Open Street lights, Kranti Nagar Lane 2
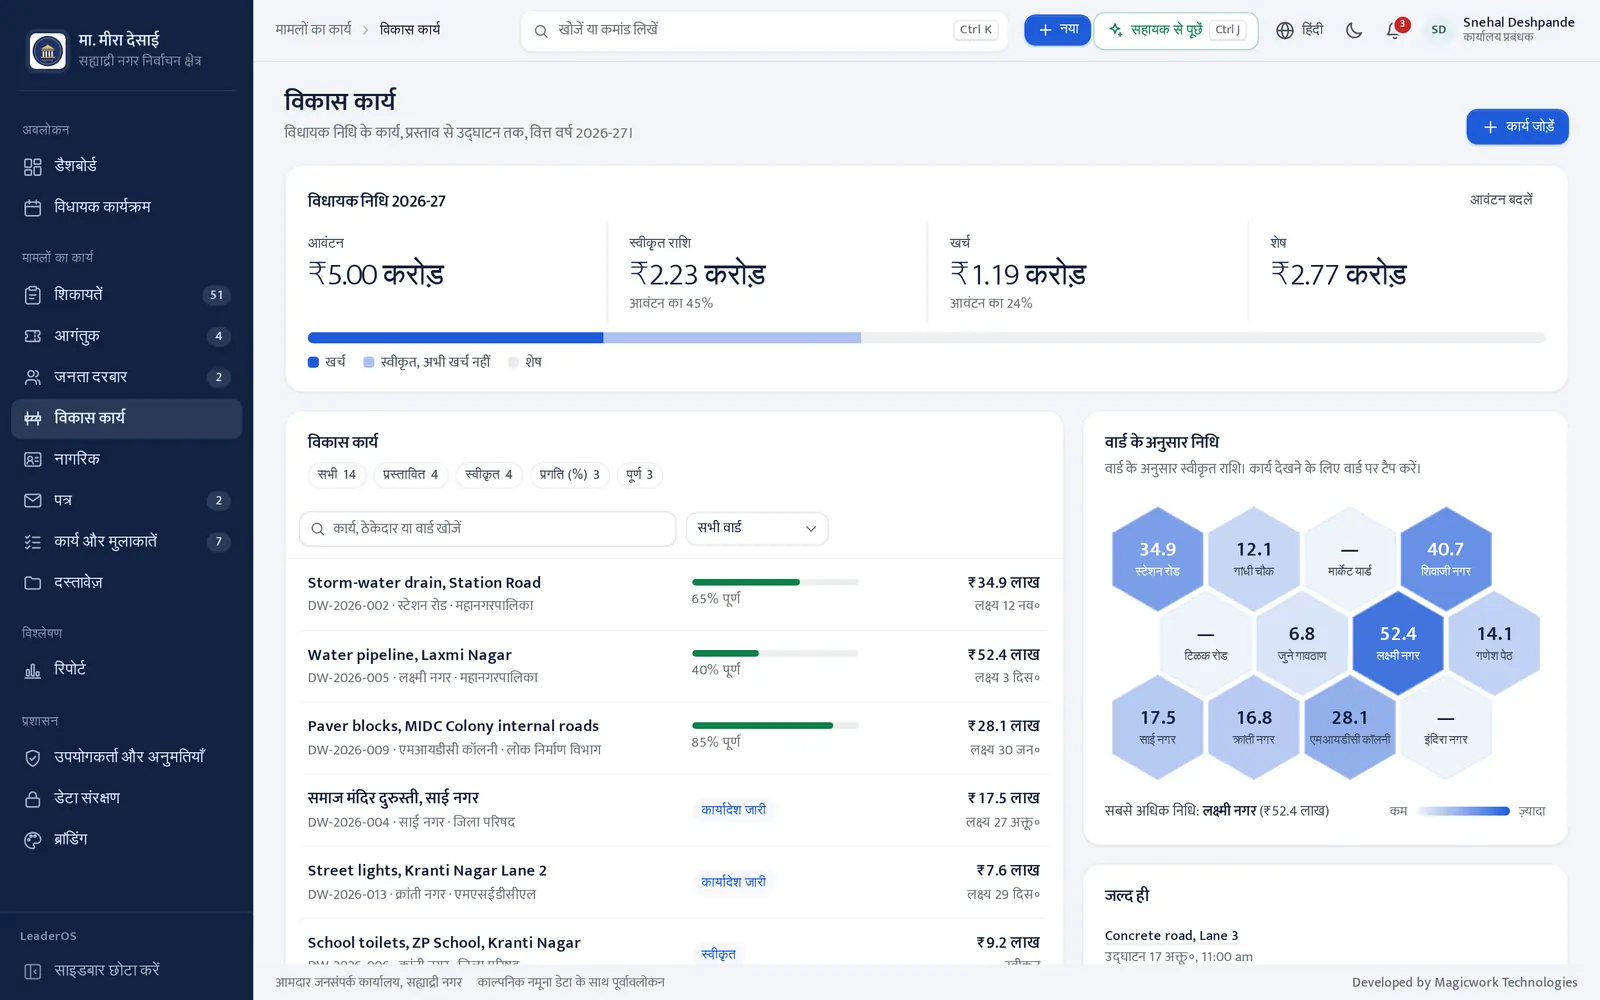Screen dimensions: 1600x1000 pyautogui.click(x=674, y=882)
